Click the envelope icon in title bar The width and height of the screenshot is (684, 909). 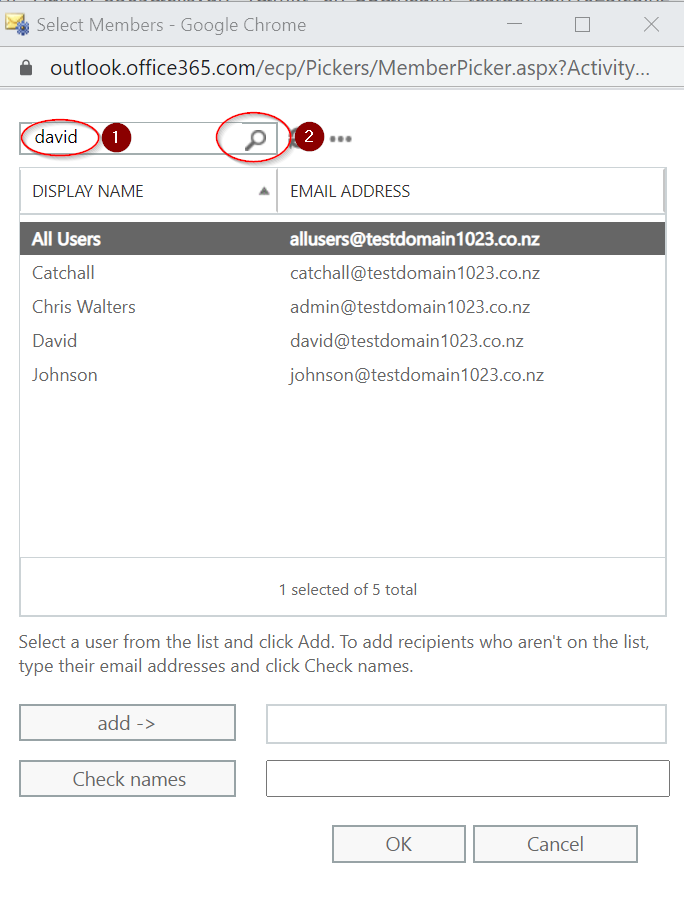(x=17, y=24)
